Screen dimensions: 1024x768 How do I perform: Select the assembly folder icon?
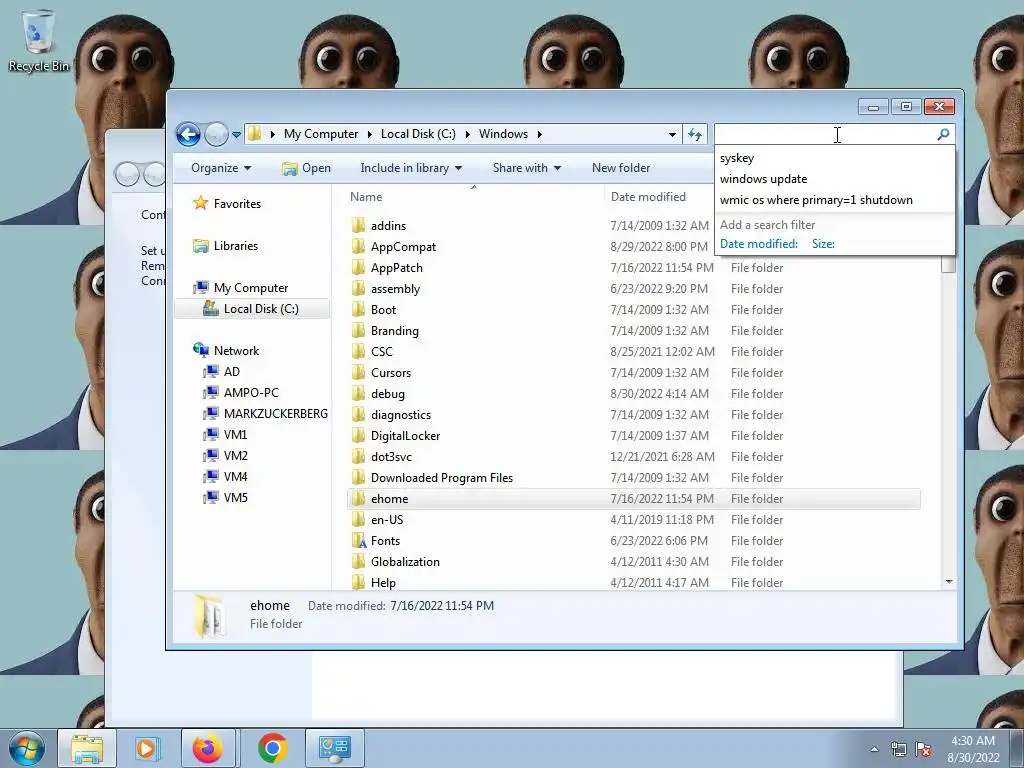(x=358, y=288)
